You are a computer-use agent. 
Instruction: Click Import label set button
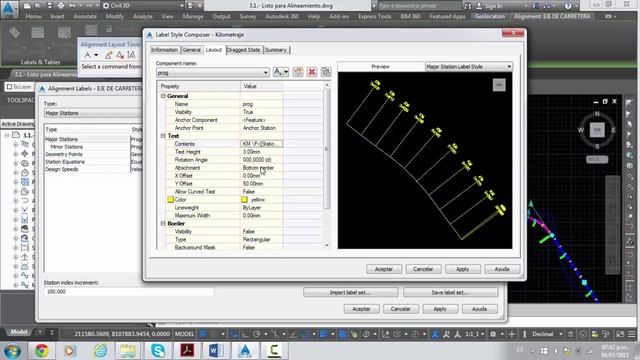pyautogui.click(x=351, y=292)
